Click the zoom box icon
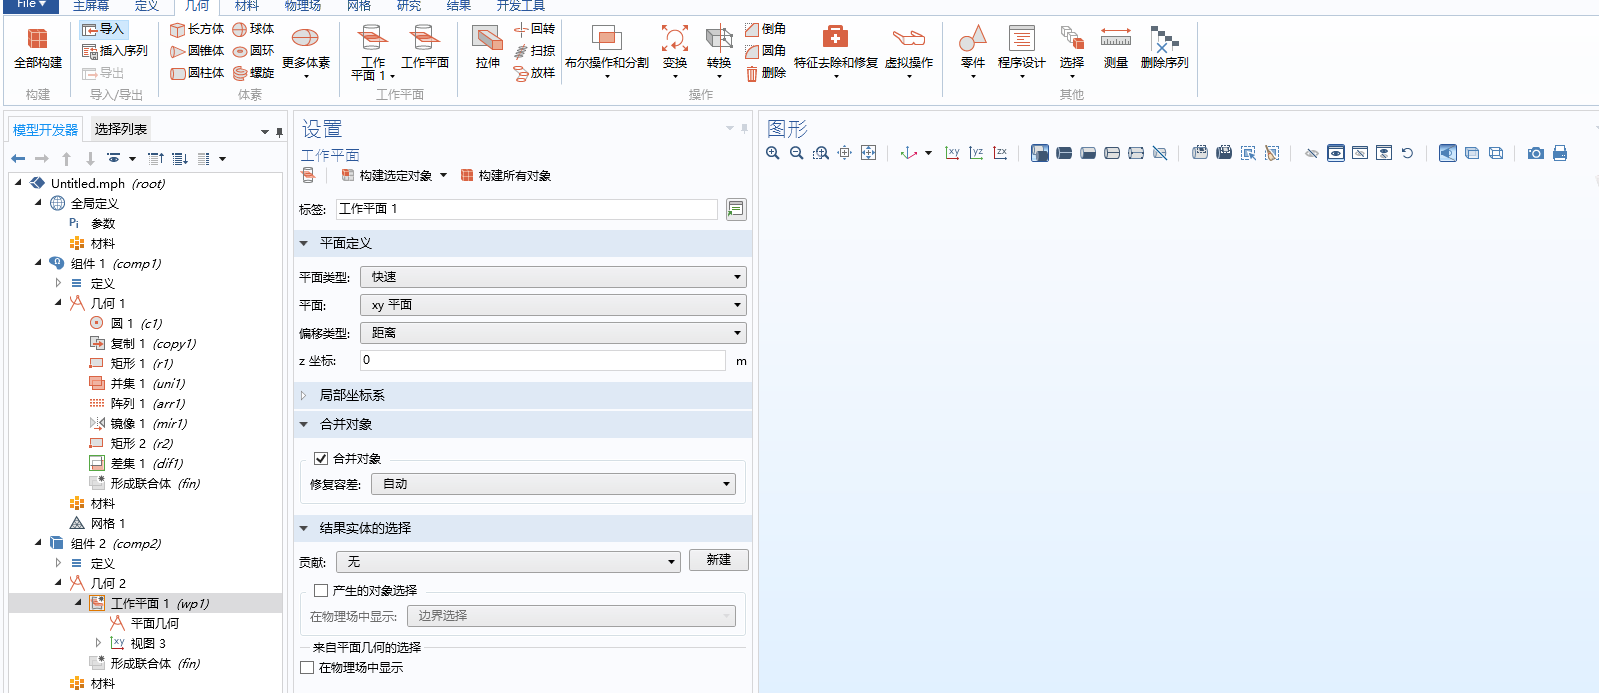This screenshot has width=1599, height=693. (821, 153)
